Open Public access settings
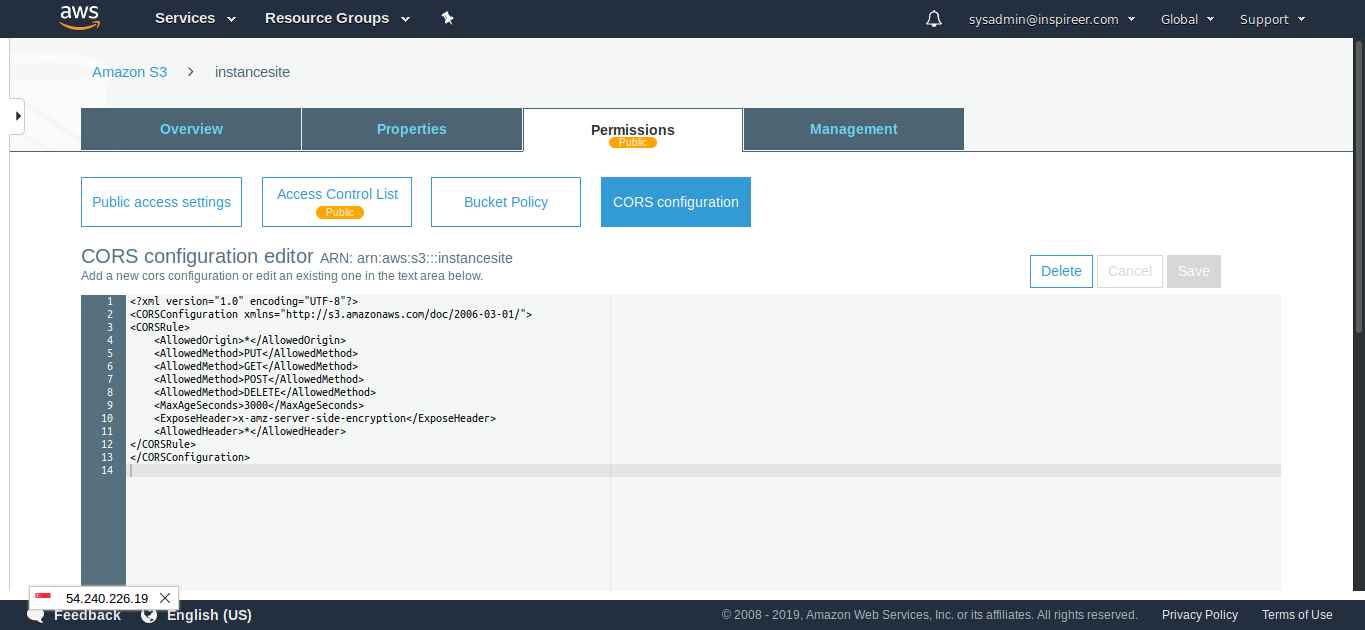This screenshot has width=1365, height=630. pos(161,202)
